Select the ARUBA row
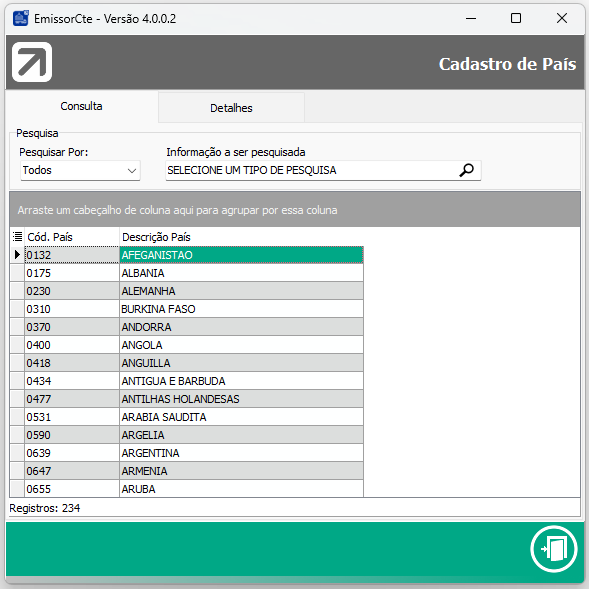589x589 pixels. [x=187, y=489]
